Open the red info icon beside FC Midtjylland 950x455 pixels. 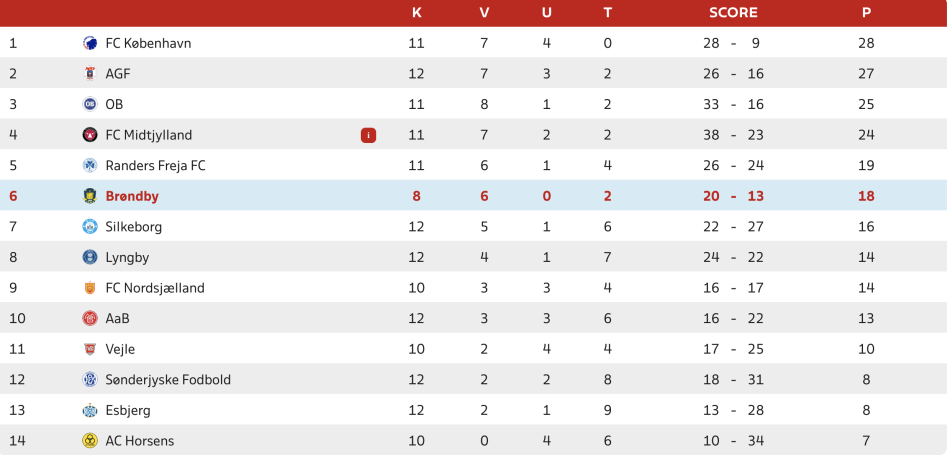point(368,135)
